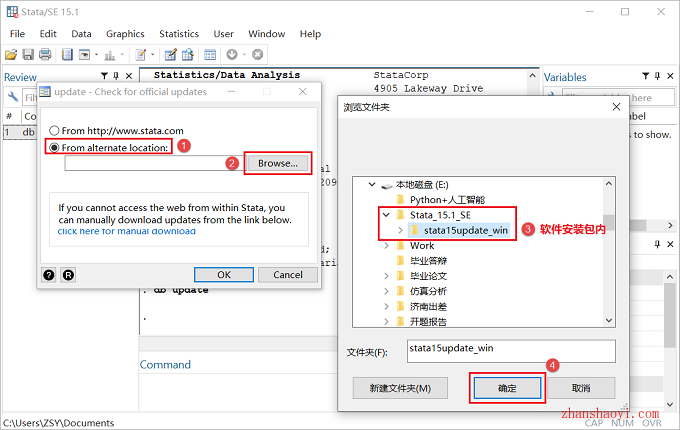
Task: Click the Save floppy disk icon
Action: [x=28, y=55]
